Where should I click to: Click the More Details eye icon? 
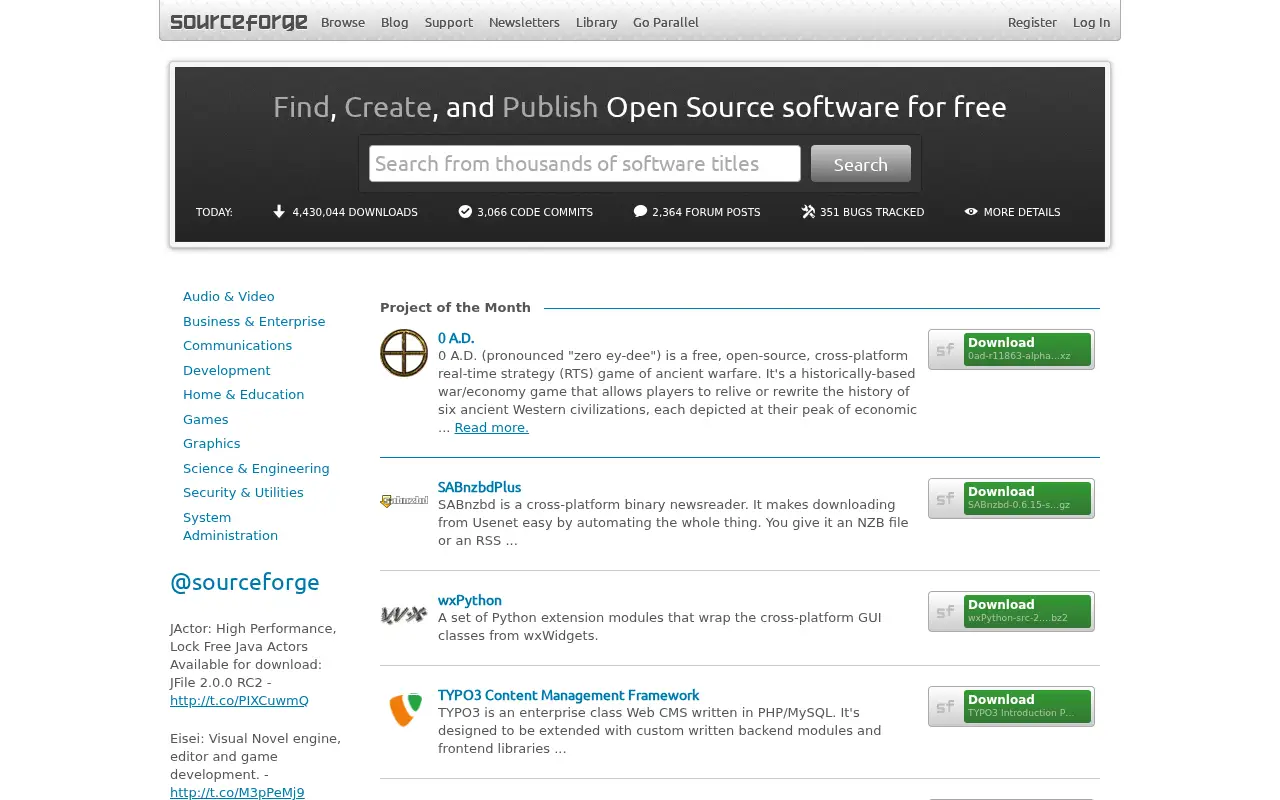[x=971, y=212]
